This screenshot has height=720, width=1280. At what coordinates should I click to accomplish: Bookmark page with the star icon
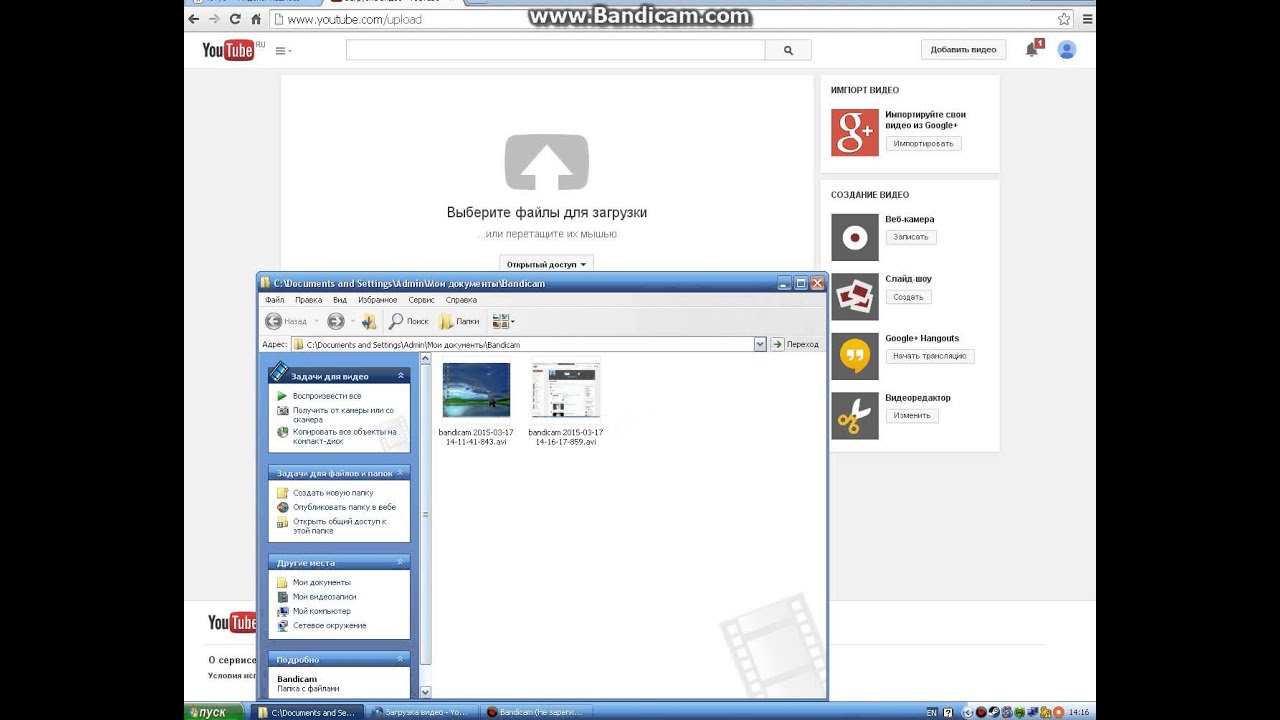pyautogui.click(x=1064, y=19)
